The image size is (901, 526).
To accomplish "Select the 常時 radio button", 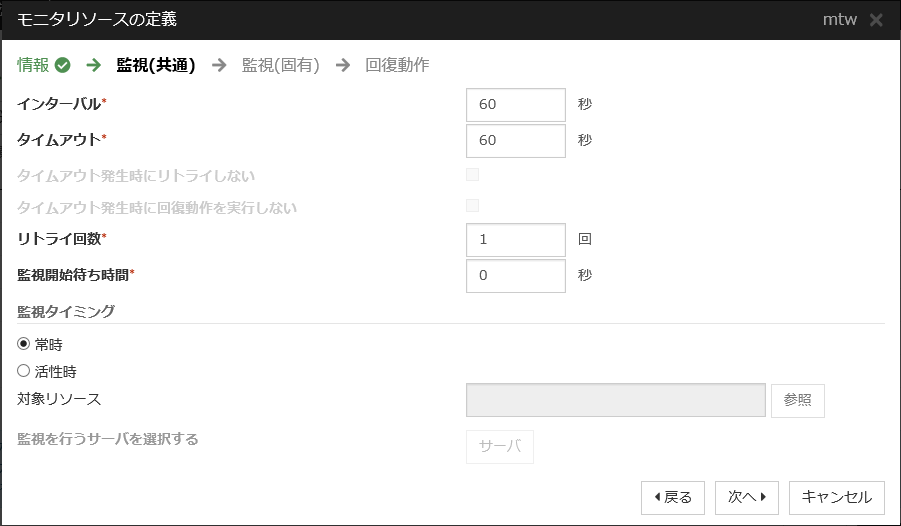I will [24, 344].
